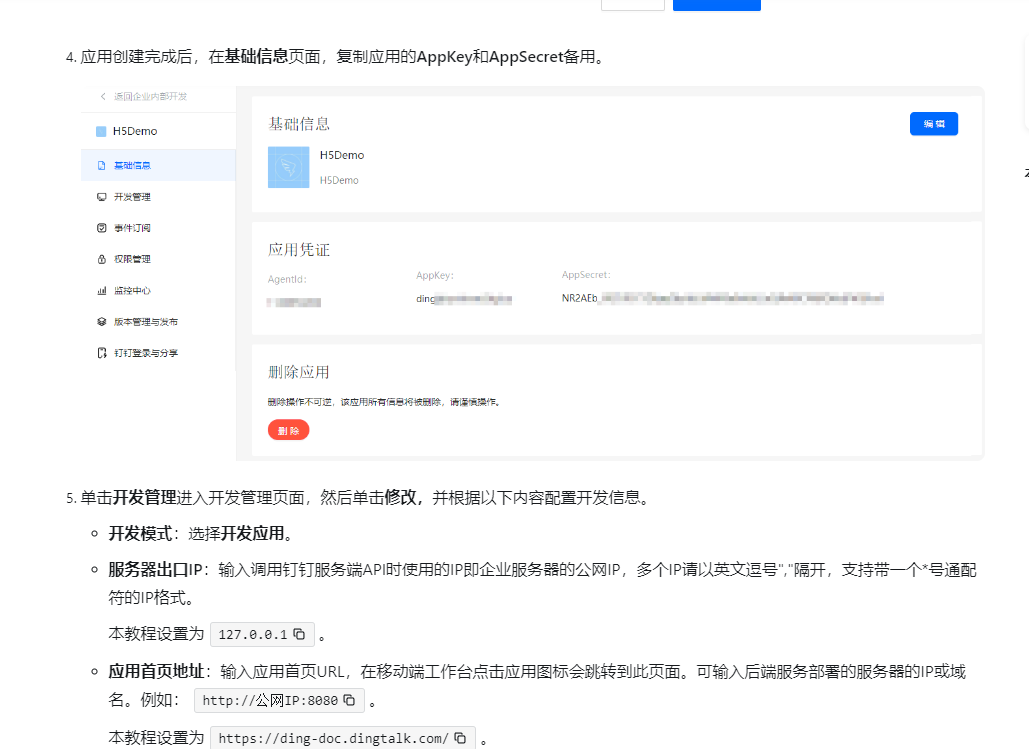Click the 版本管理与发布 layers icon

pyautogui.click(x=102, y=322)
